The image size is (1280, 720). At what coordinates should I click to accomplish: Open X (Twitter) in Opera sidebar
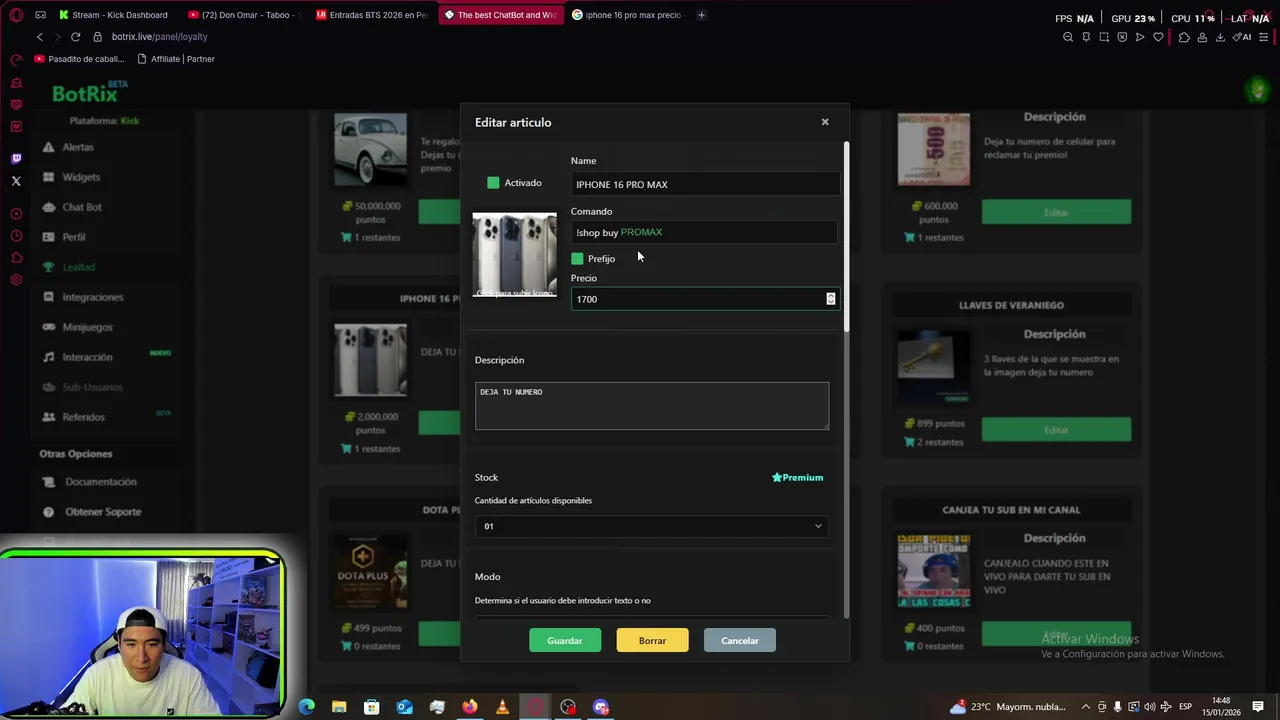(x=16, y=181)
